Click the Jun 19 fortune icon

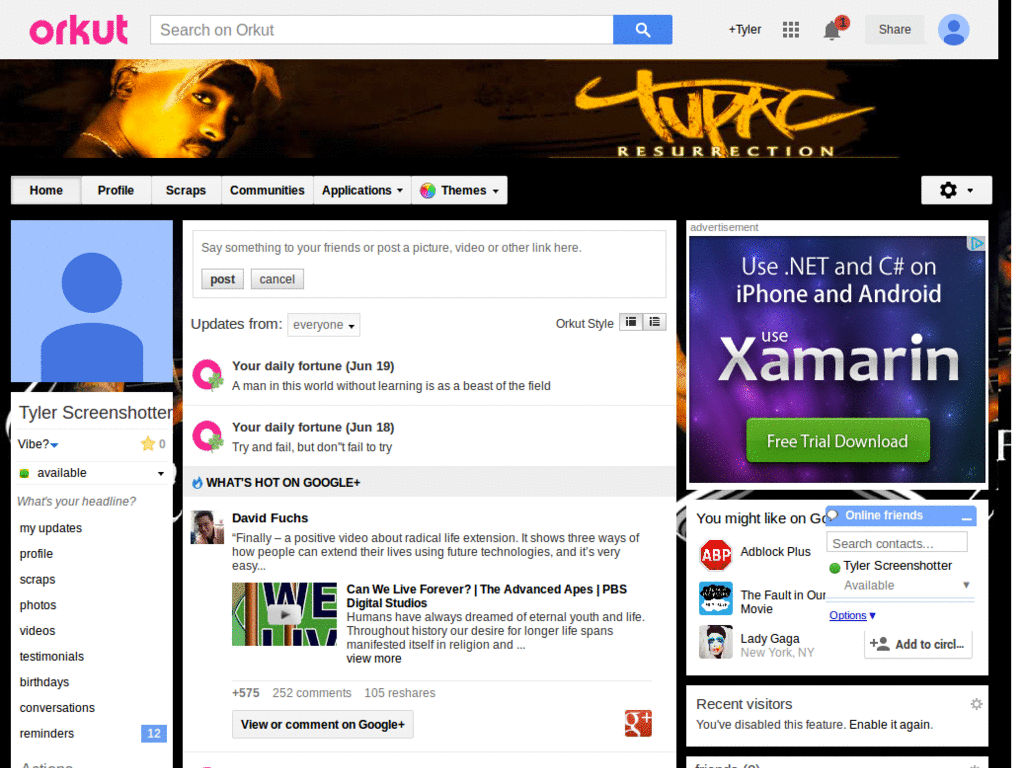coord(208,375)
